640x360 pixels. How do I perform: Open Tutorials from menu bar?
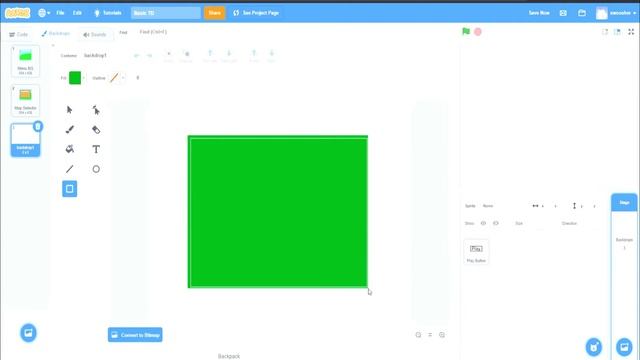pyautogui.click(x=108, y=13)
